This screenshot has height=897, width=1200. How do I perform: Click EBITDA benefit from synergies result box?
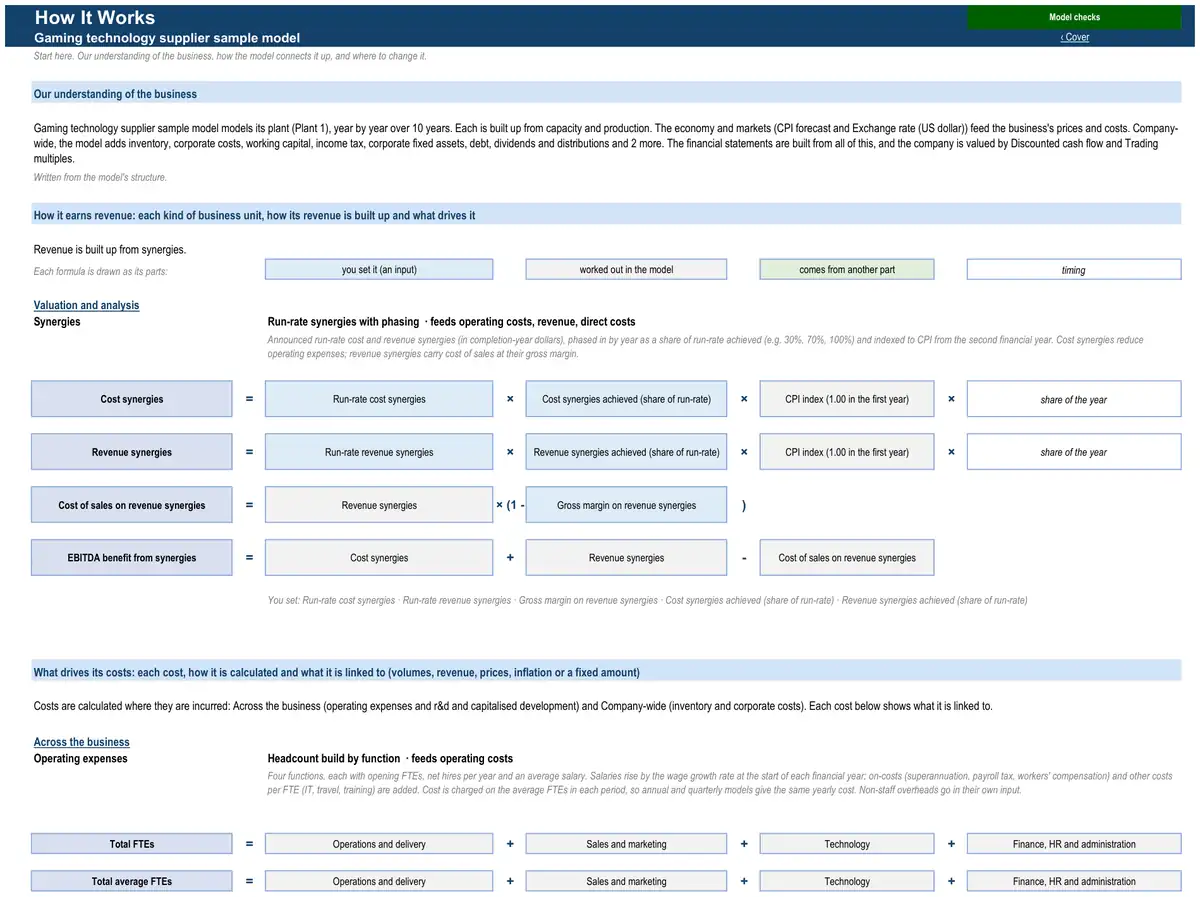click(x=131, y=558)
